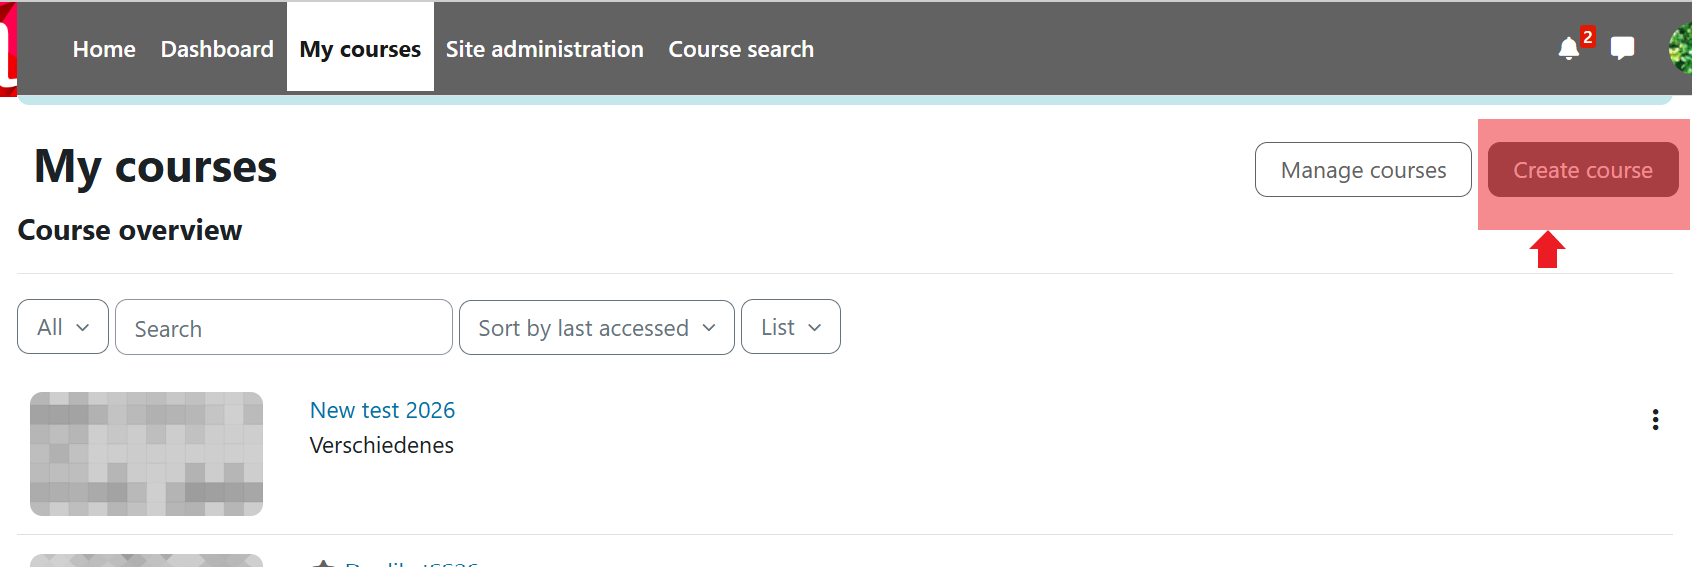This screenshot has height=567, width=1692.
Task: Open the Dashboard tab
Action: pyautogui.click(x=217, y=49)
